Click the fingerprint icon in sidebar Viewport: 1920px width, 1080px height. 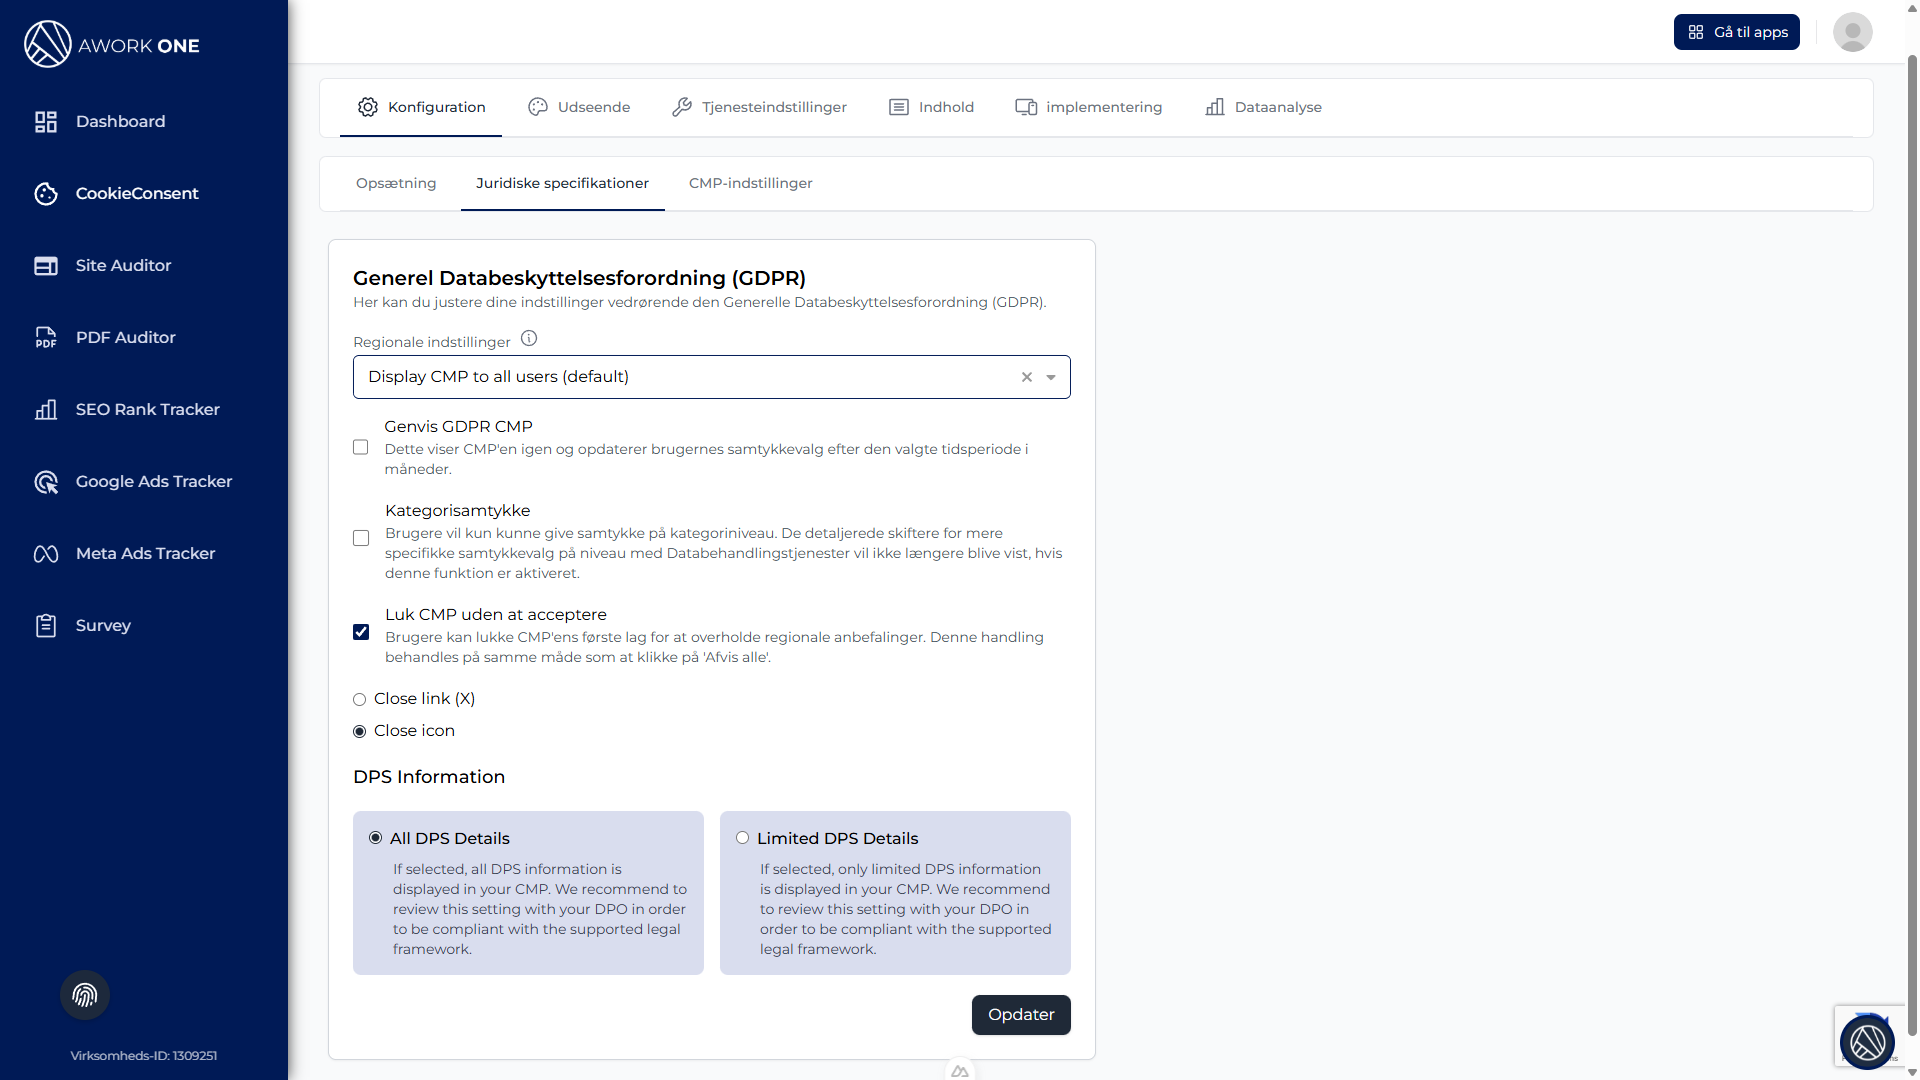tap(85, 995)
